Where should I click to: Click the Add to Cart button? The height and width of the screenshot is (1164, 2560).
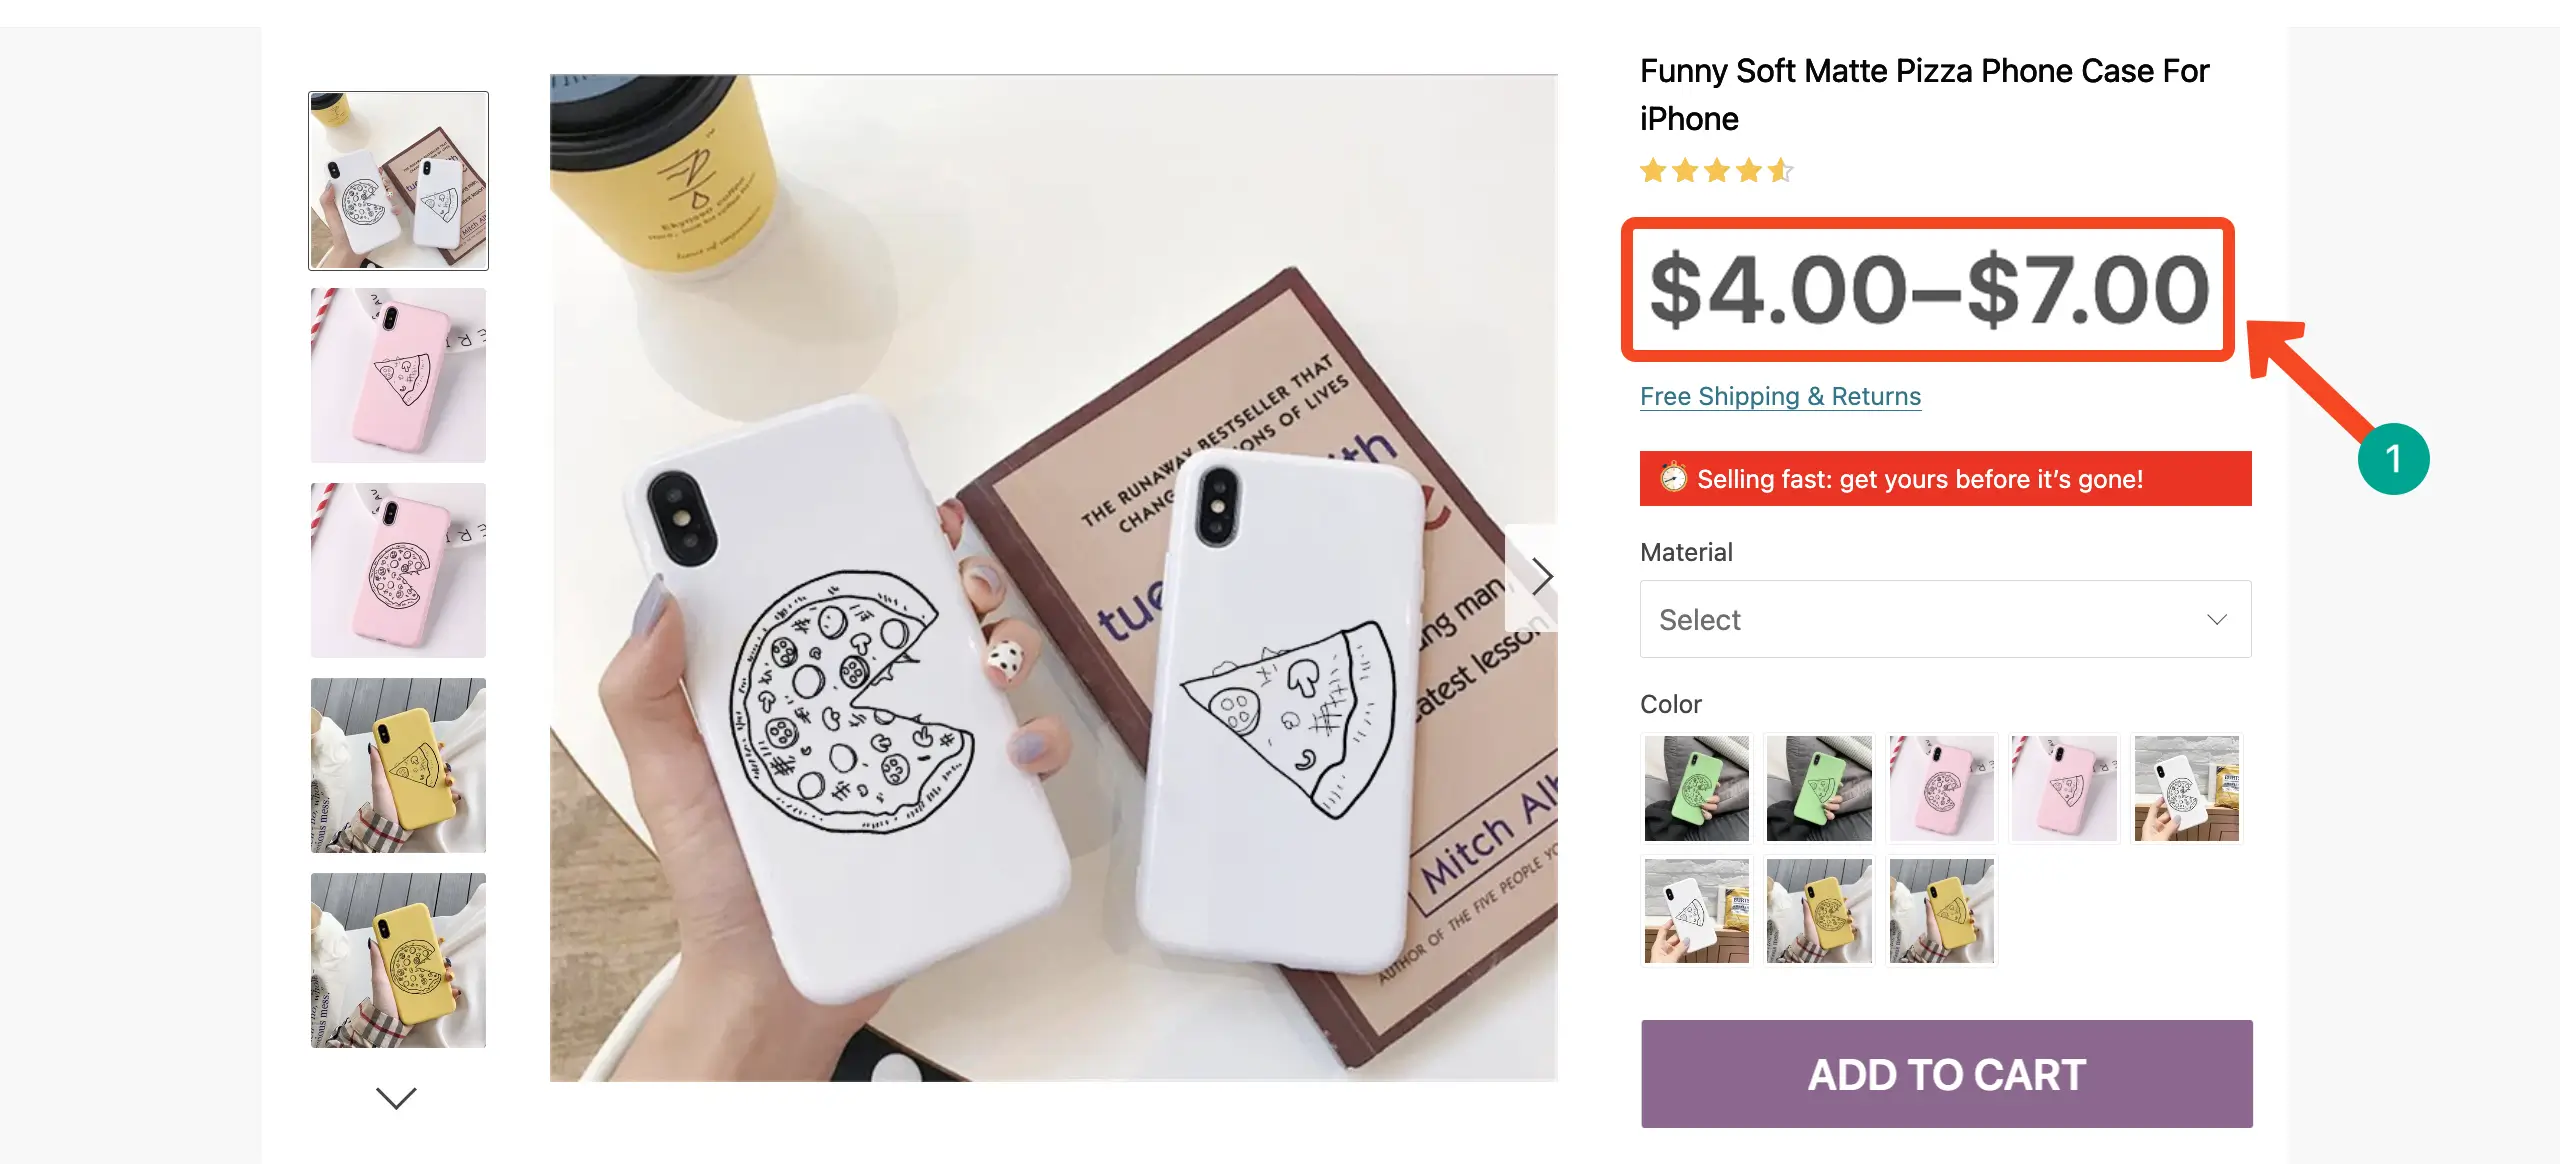(x=1946, y=1074)
